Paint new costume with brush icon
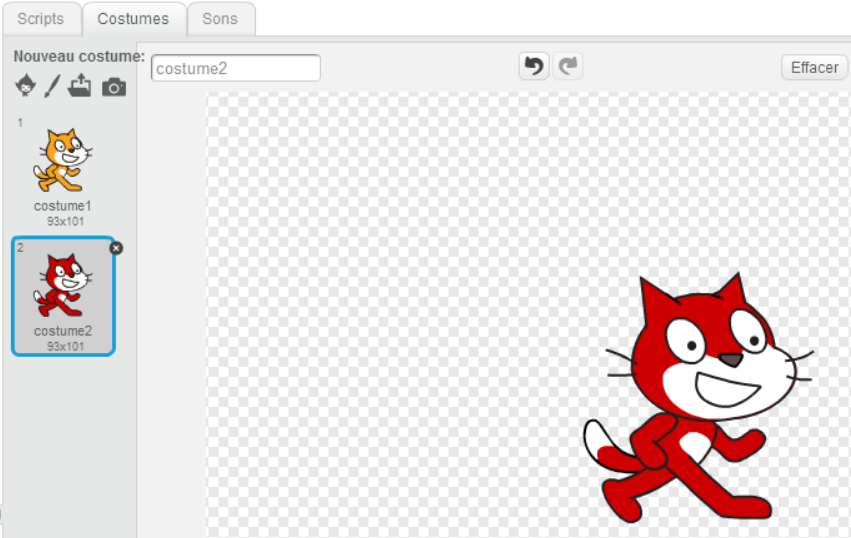This screenshot has height=538, width=851. (52, 86)
